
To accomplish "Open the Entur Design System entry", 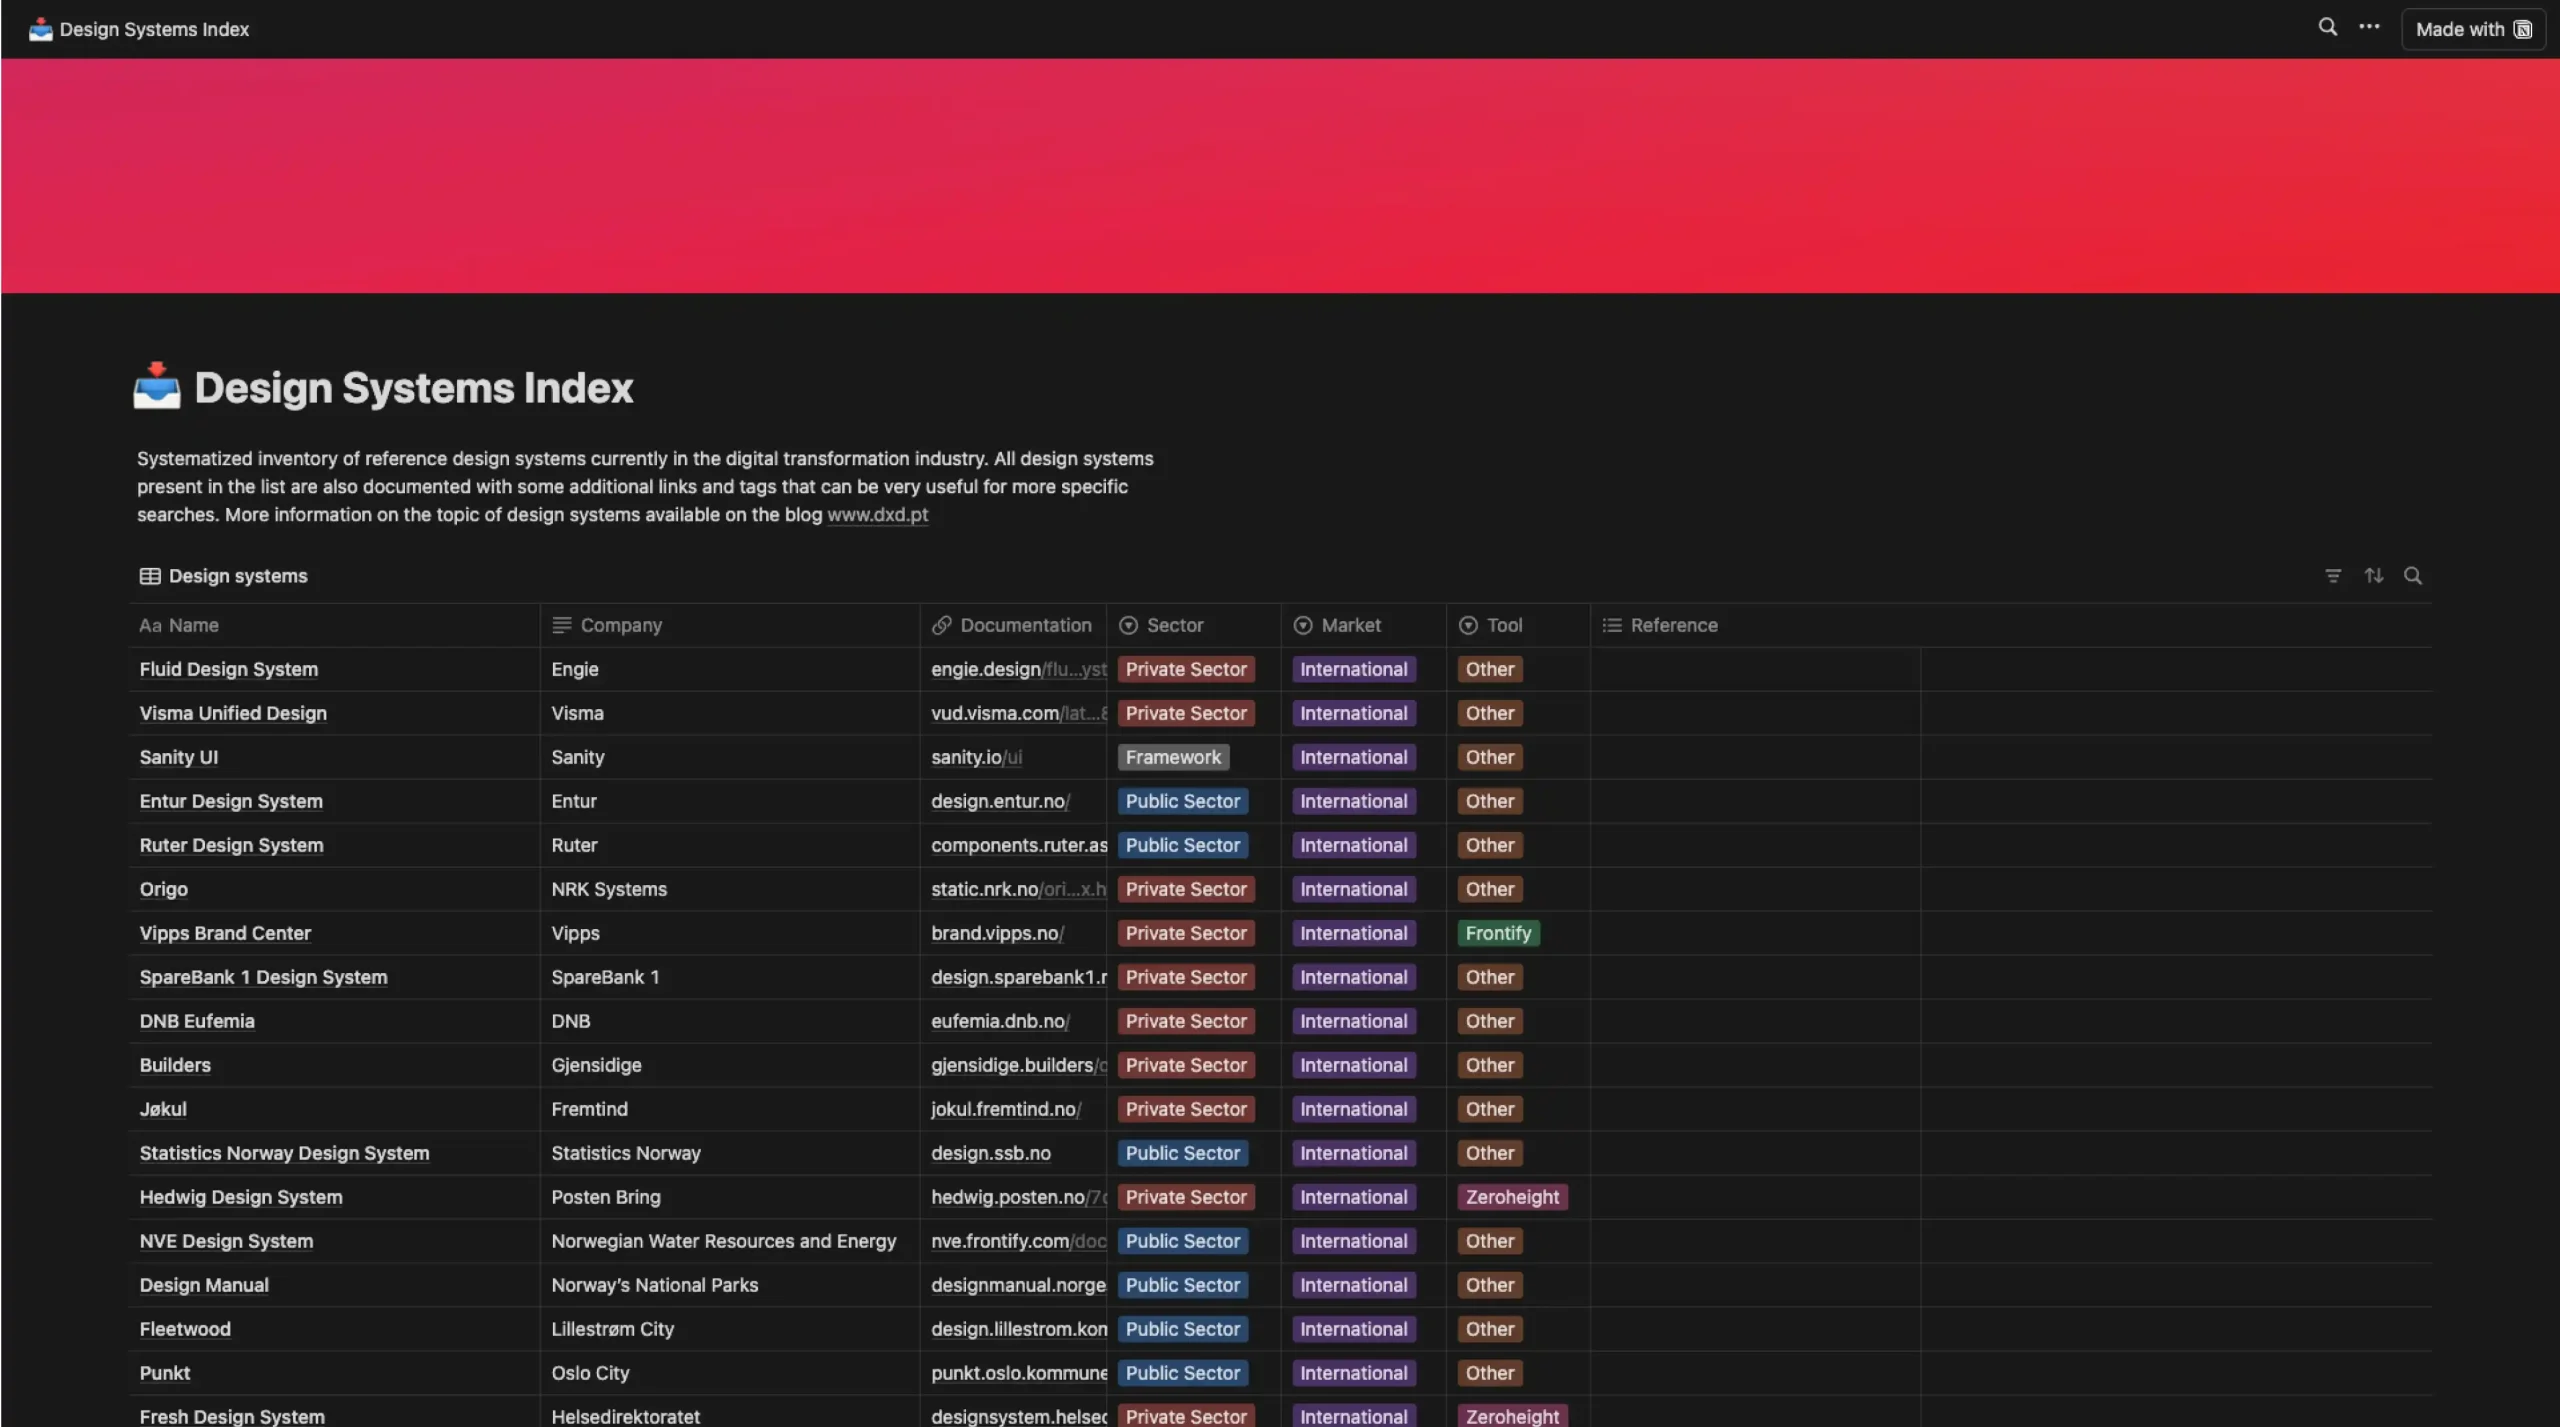I will click(231, 801).
